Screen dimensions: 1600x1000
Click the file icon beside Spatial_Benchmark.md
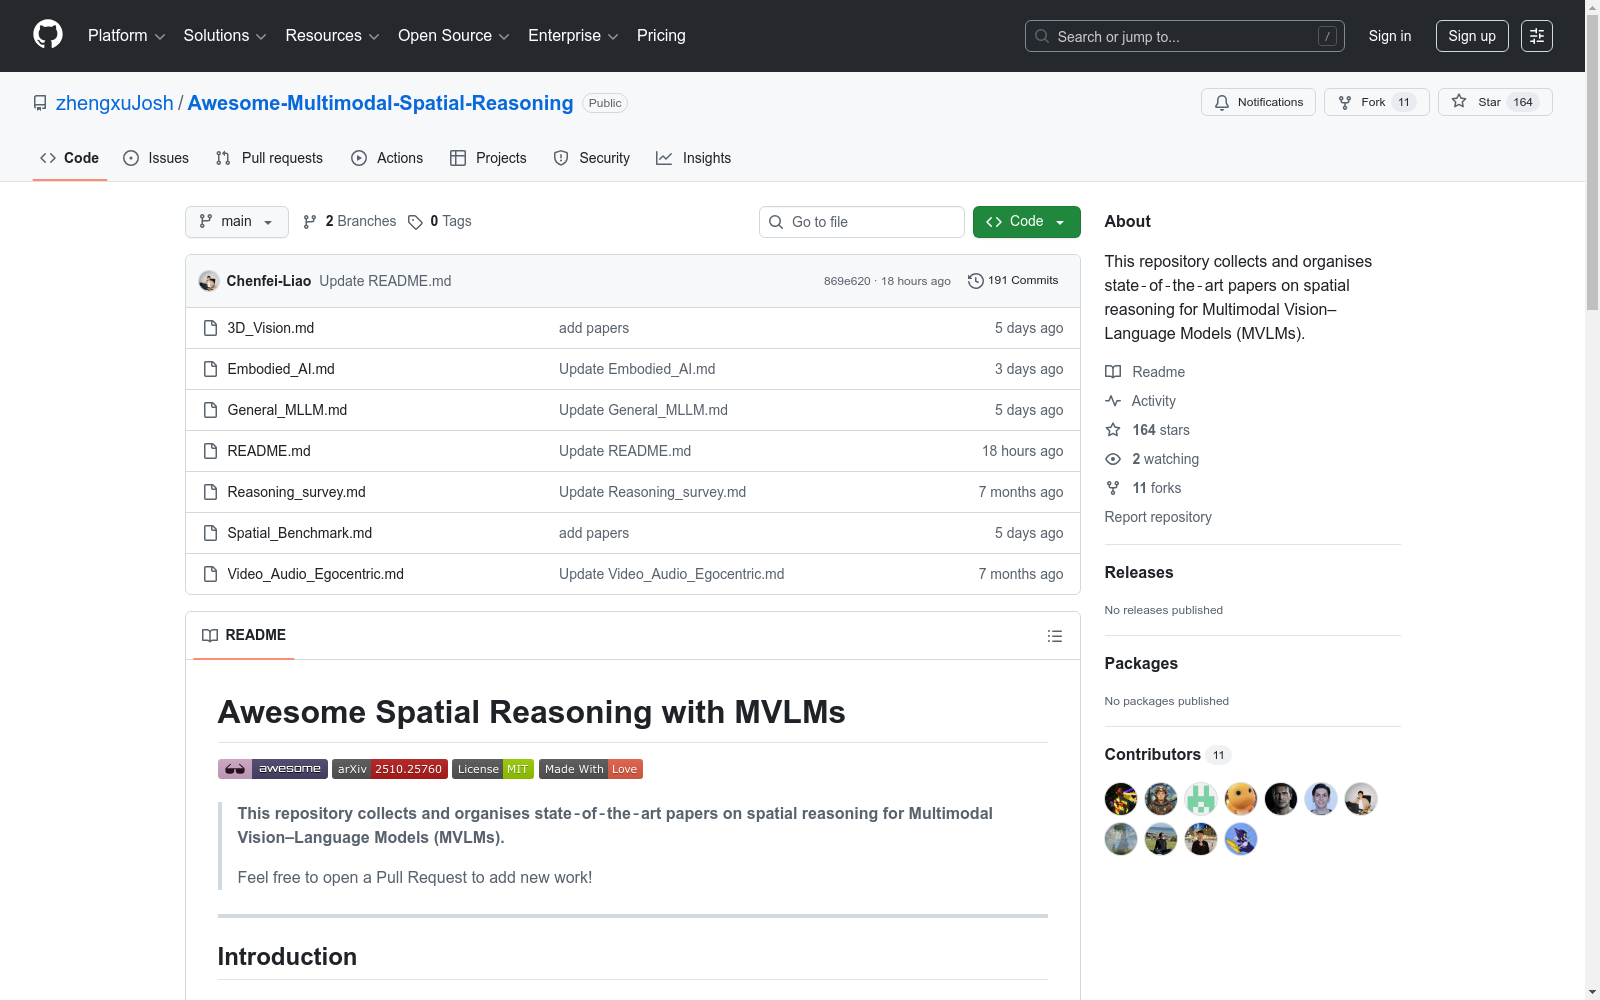coord(210,533)
